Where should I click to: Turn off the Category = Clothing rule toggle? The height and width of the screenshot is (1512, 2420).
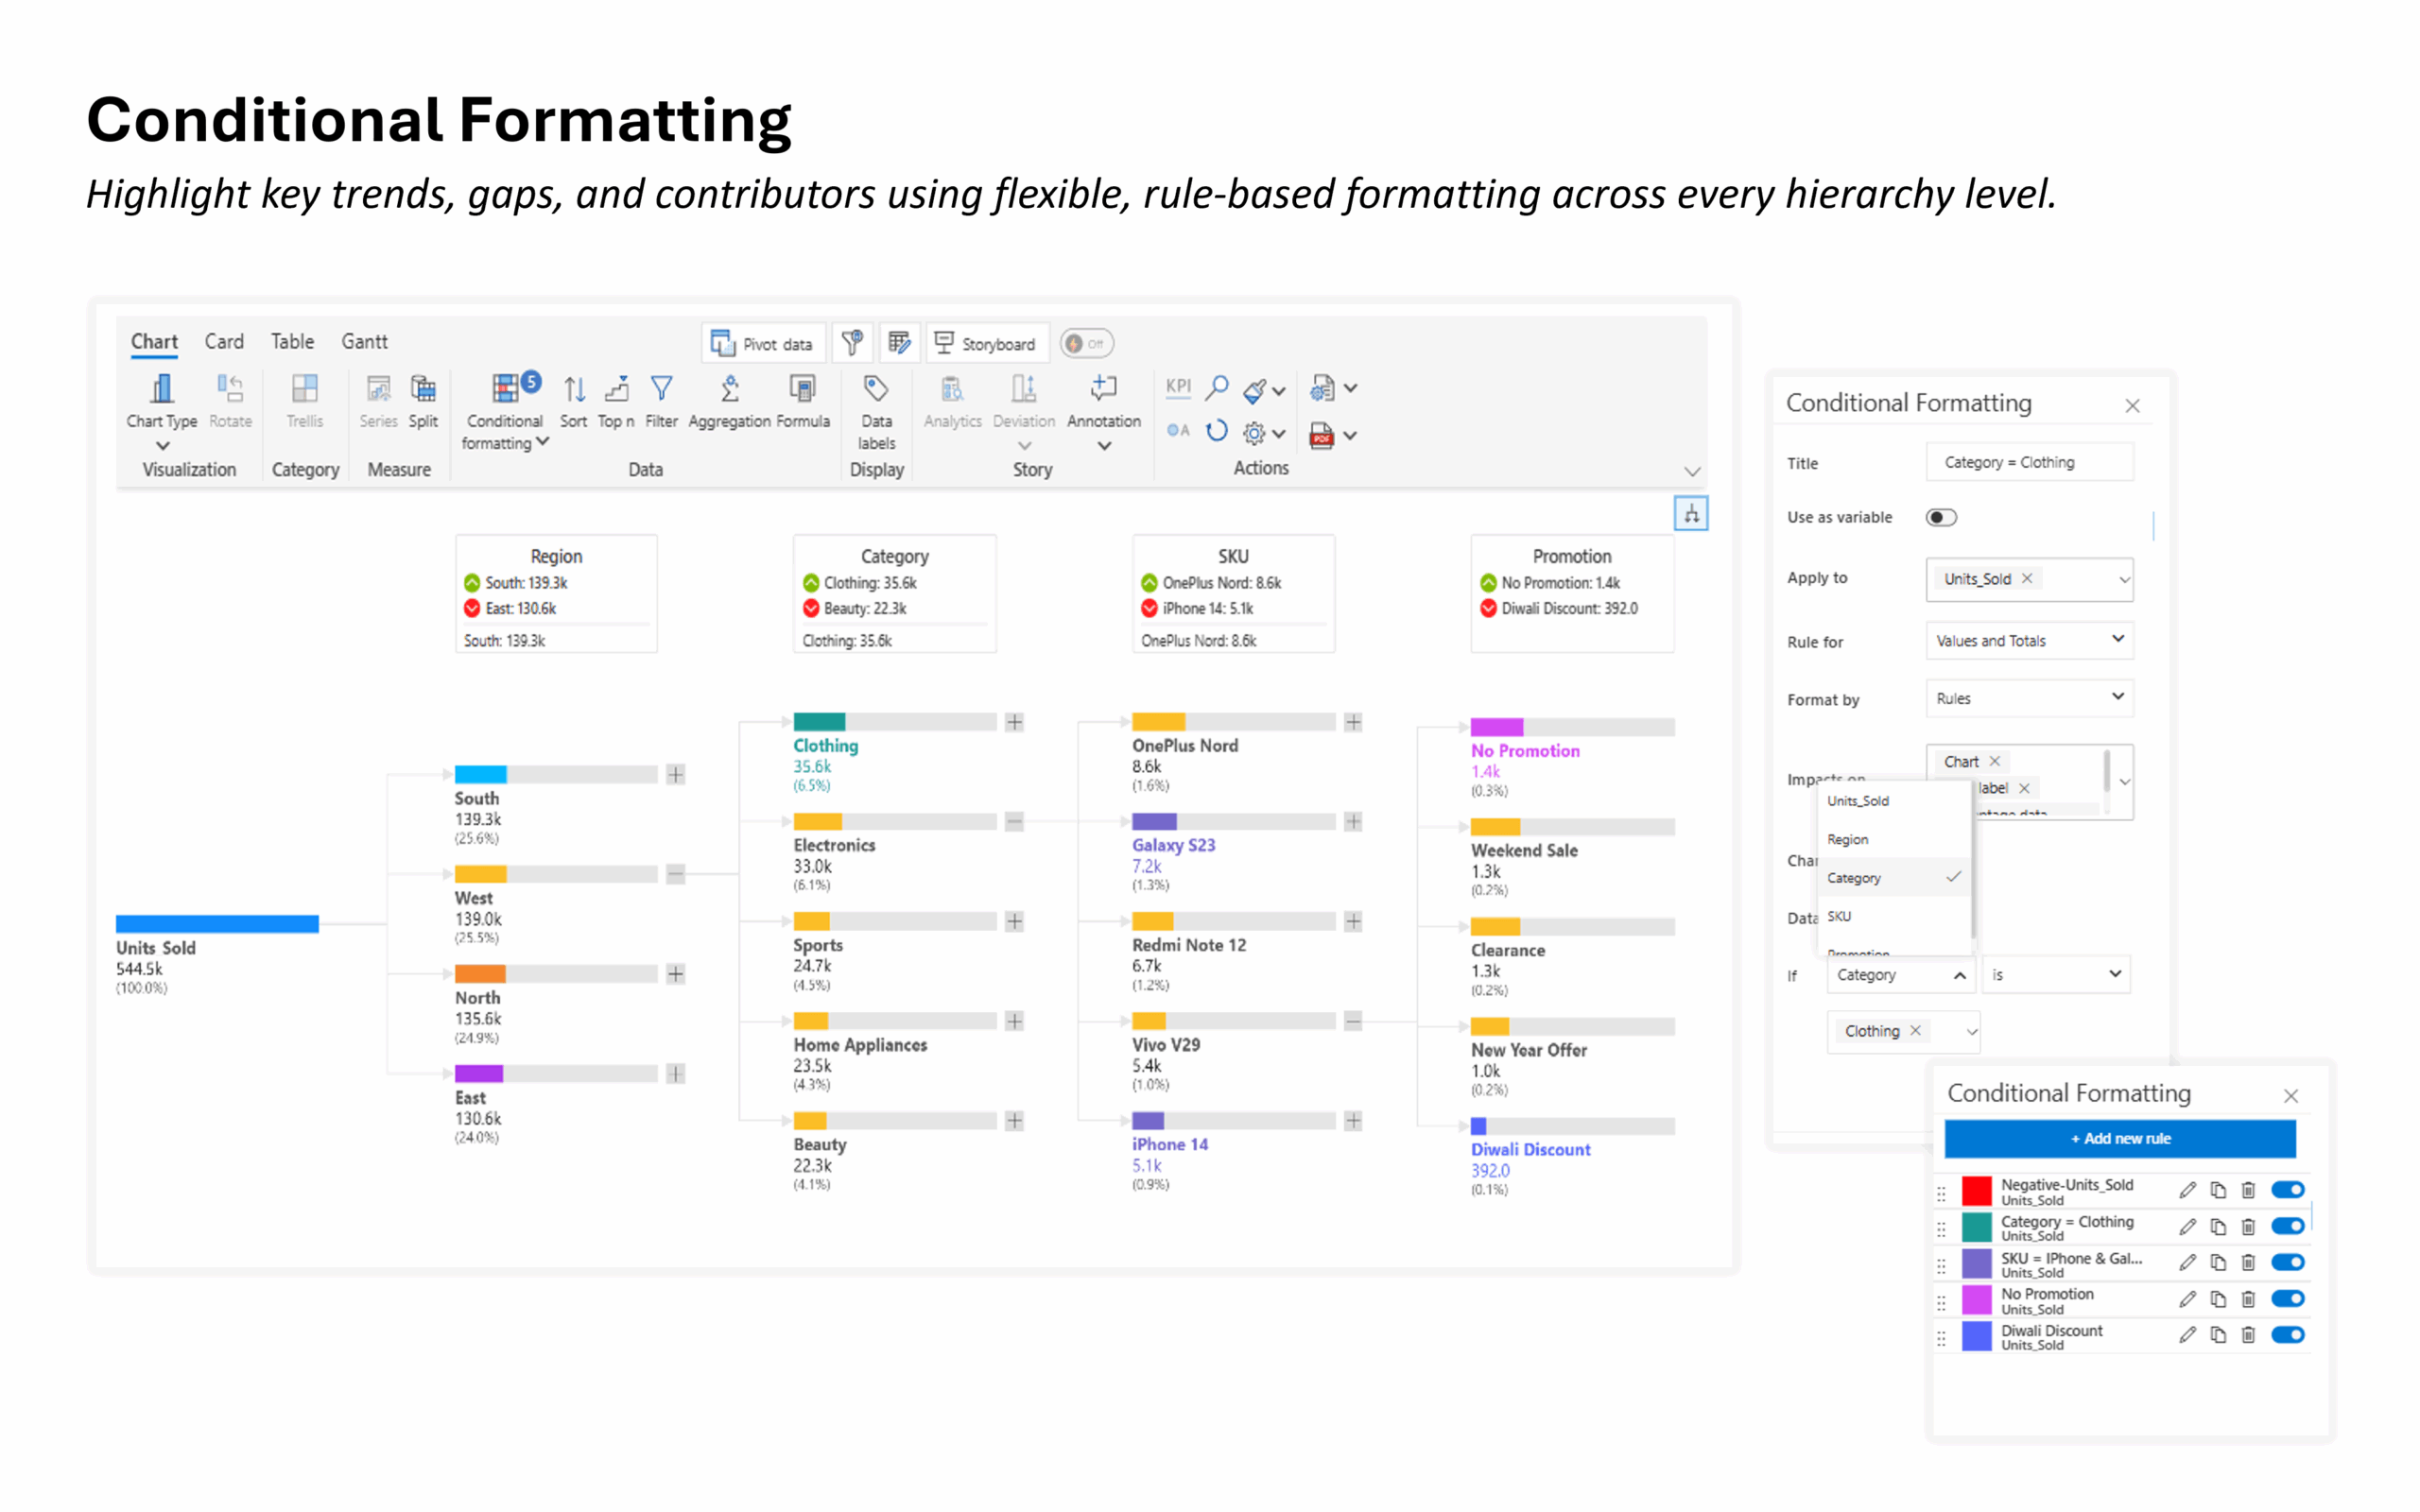[2287, 1226]
